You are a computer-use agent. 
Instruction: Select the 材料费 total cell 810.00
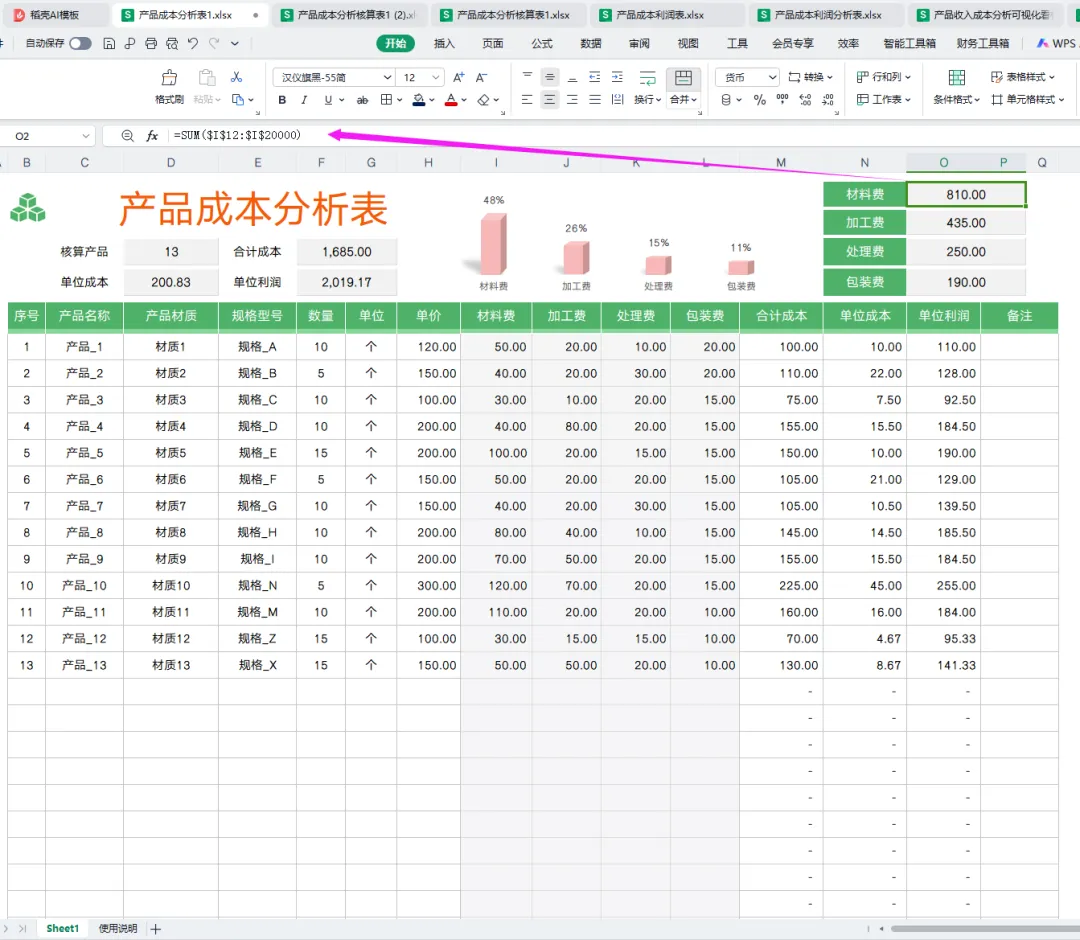pos(966,195)
